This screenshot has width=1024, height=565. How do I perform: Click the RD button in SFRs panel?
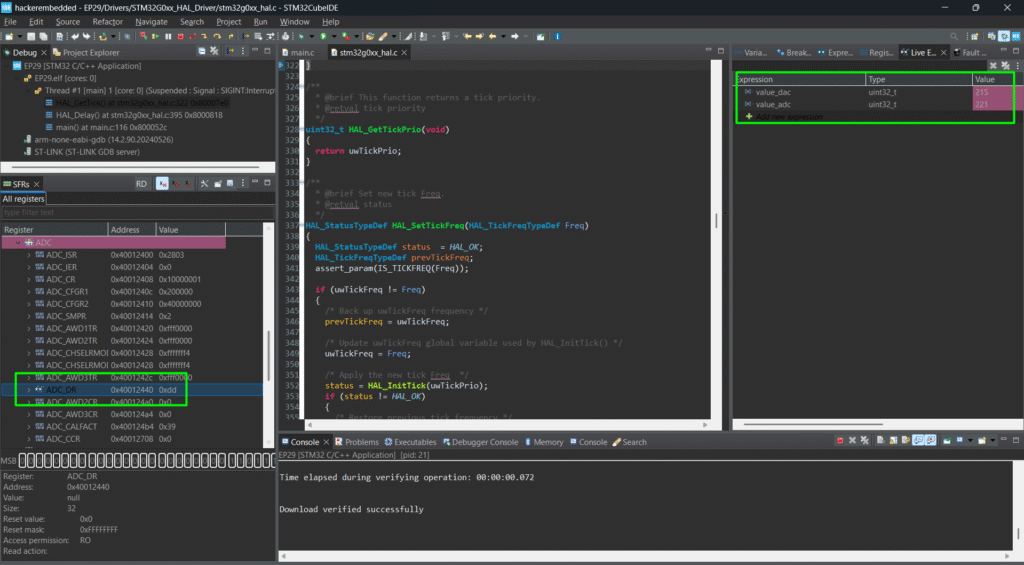(x=142, y=184)
